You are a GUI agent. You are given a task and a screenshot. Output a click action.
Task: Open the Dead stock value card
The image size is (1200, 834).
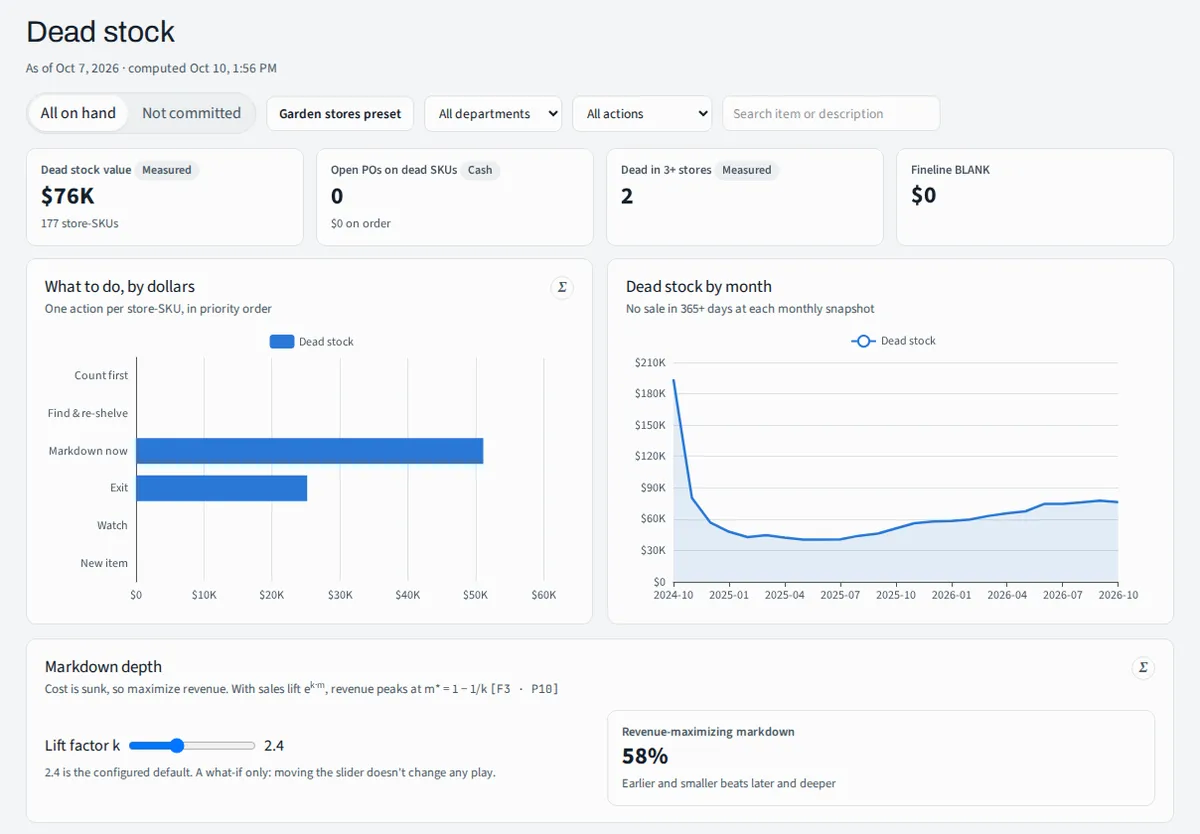[x=165, y=197]
